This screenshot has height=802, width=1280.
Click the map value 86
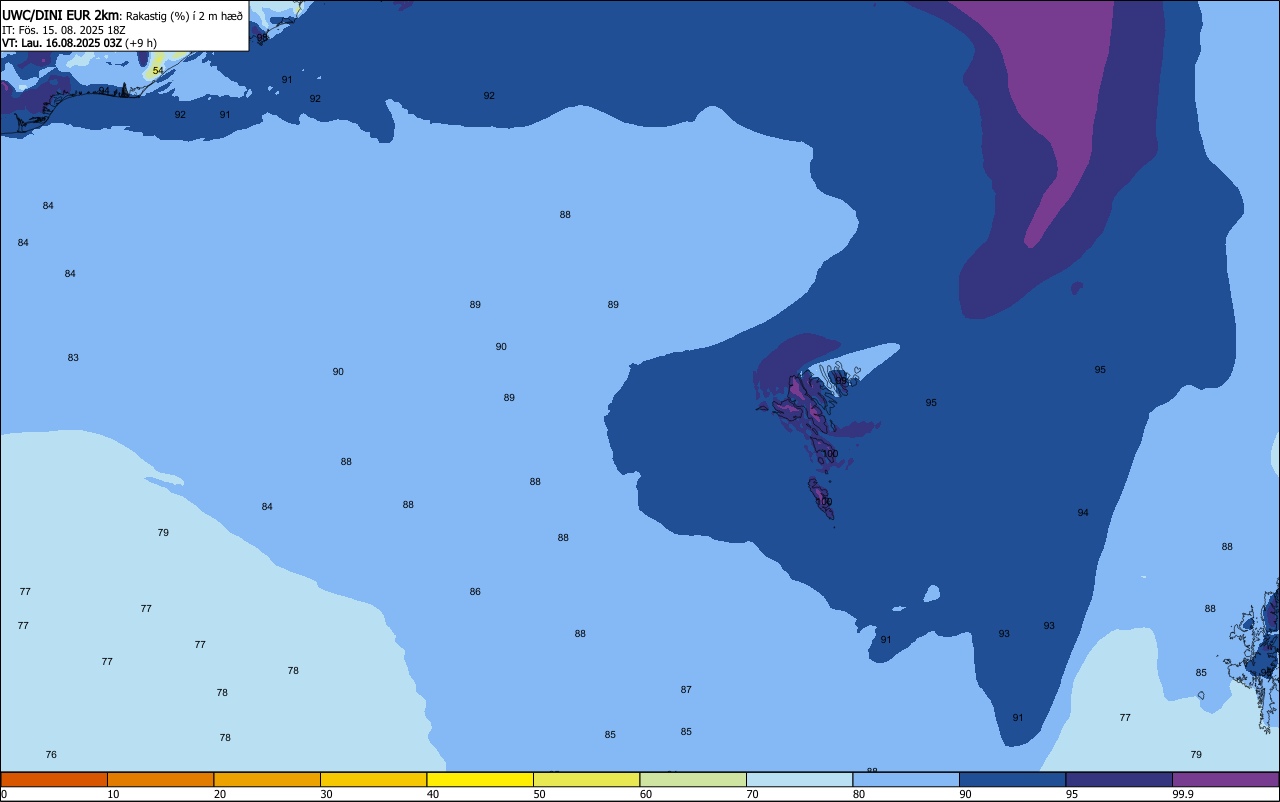point(475,592)
